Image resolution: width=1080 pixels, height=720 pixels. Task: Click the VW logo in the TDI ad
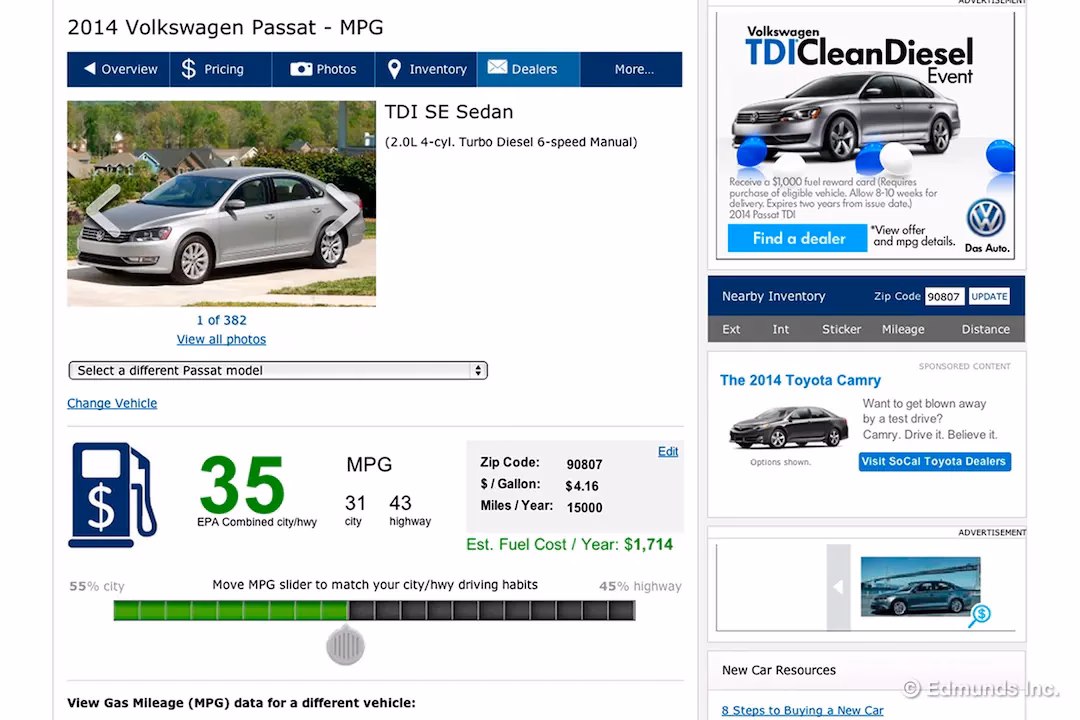(987, 218)
